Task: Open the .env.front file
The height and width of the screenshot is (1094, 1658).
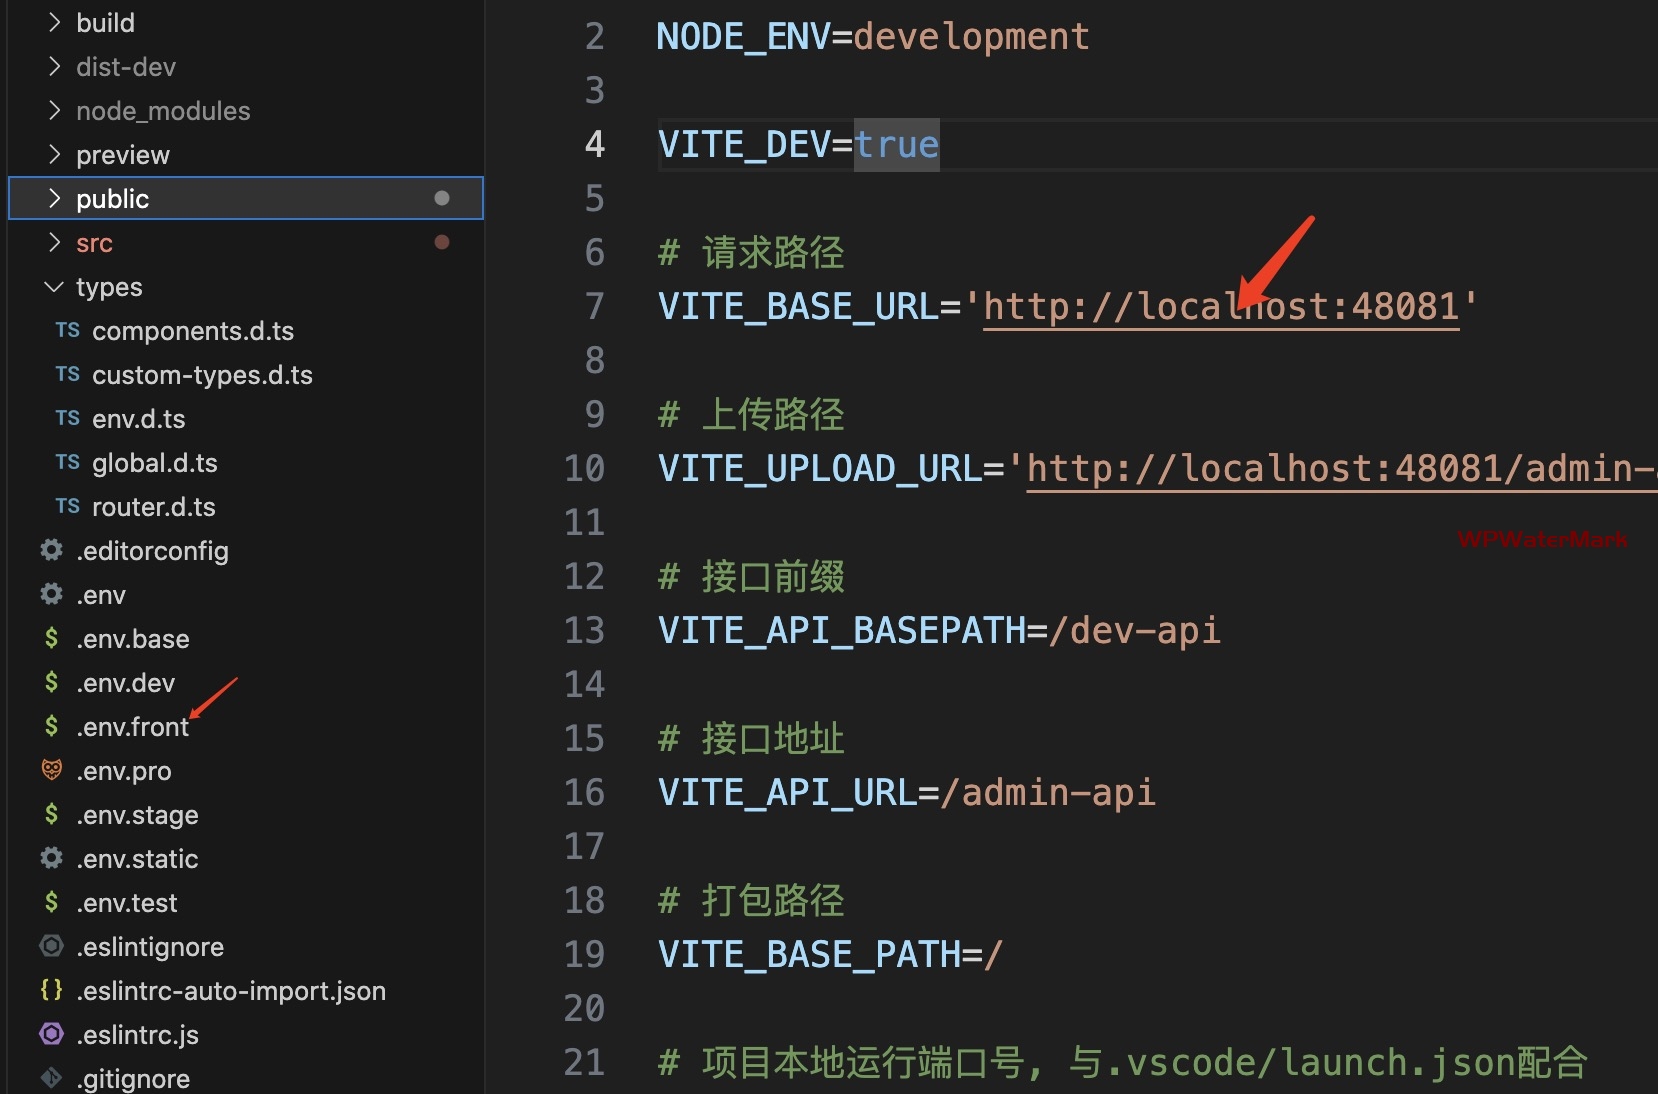Action: (132, 727)
